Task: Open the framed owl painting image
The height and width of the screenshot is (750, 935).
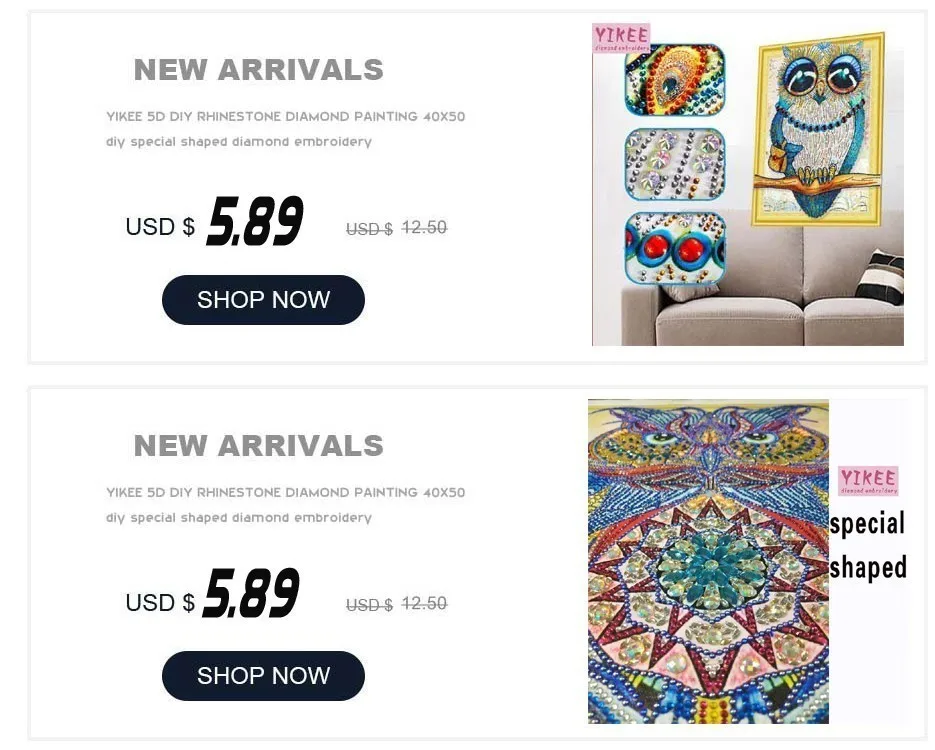Action: pos(818,129)
